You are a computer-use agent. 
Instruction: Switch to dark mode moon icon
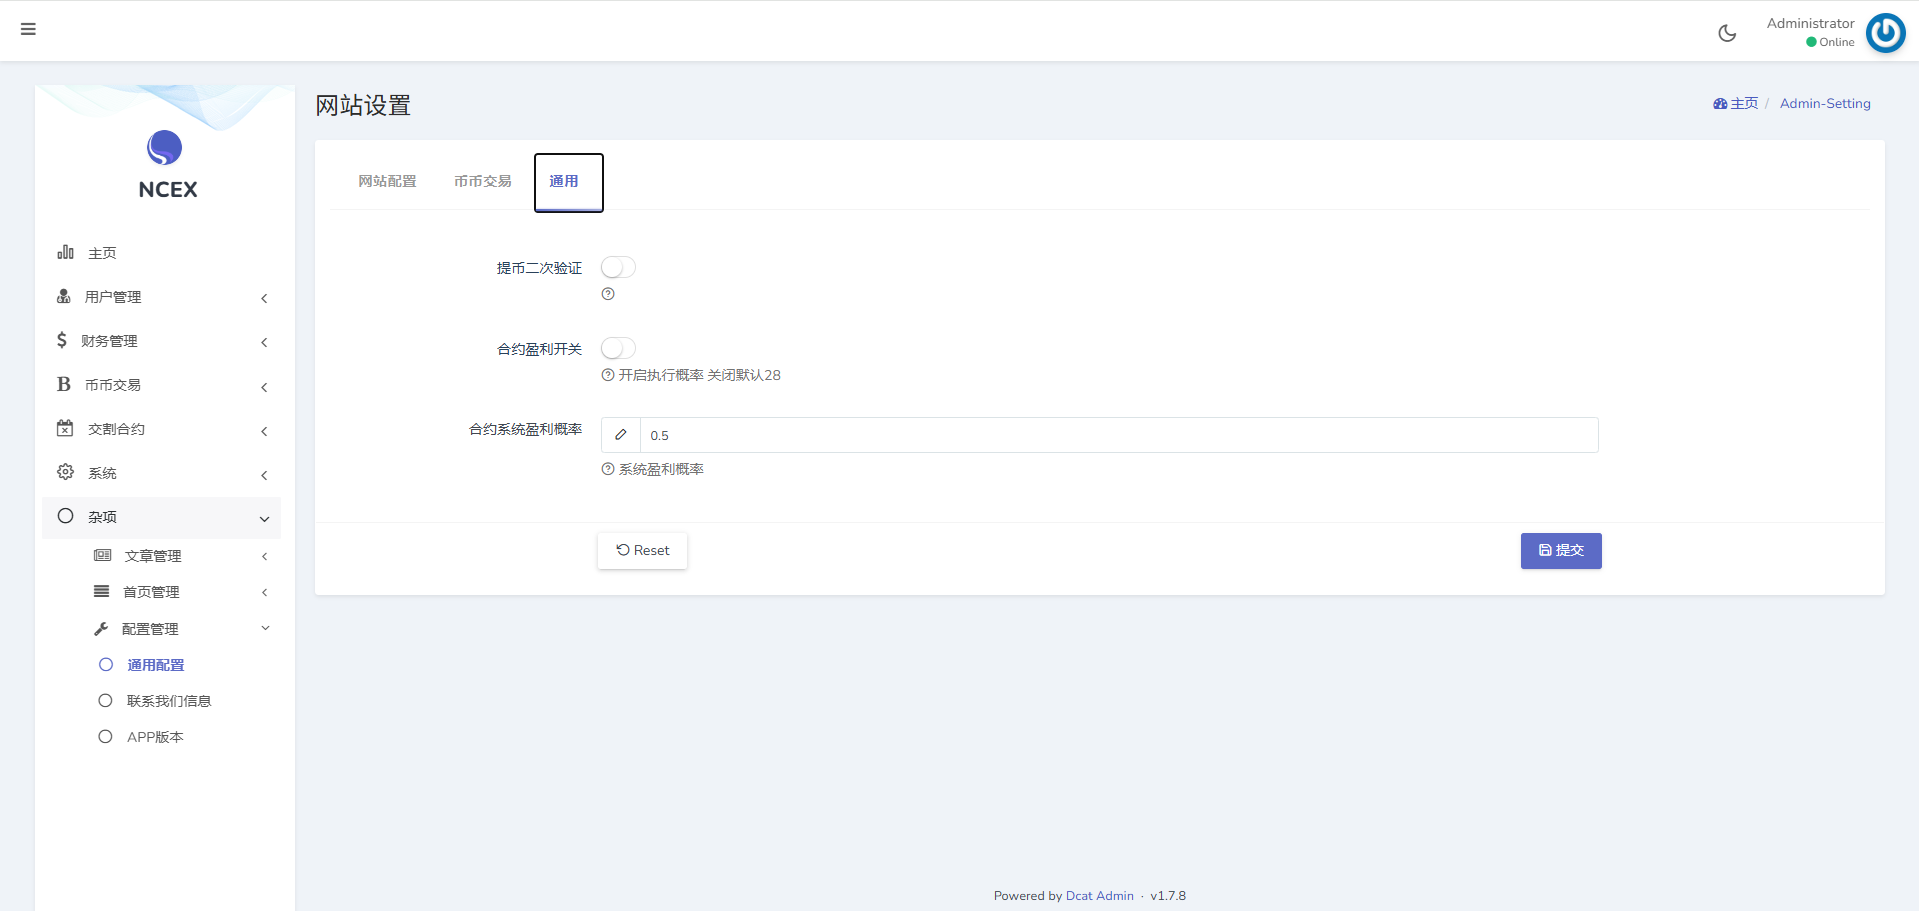[1727, 33]
